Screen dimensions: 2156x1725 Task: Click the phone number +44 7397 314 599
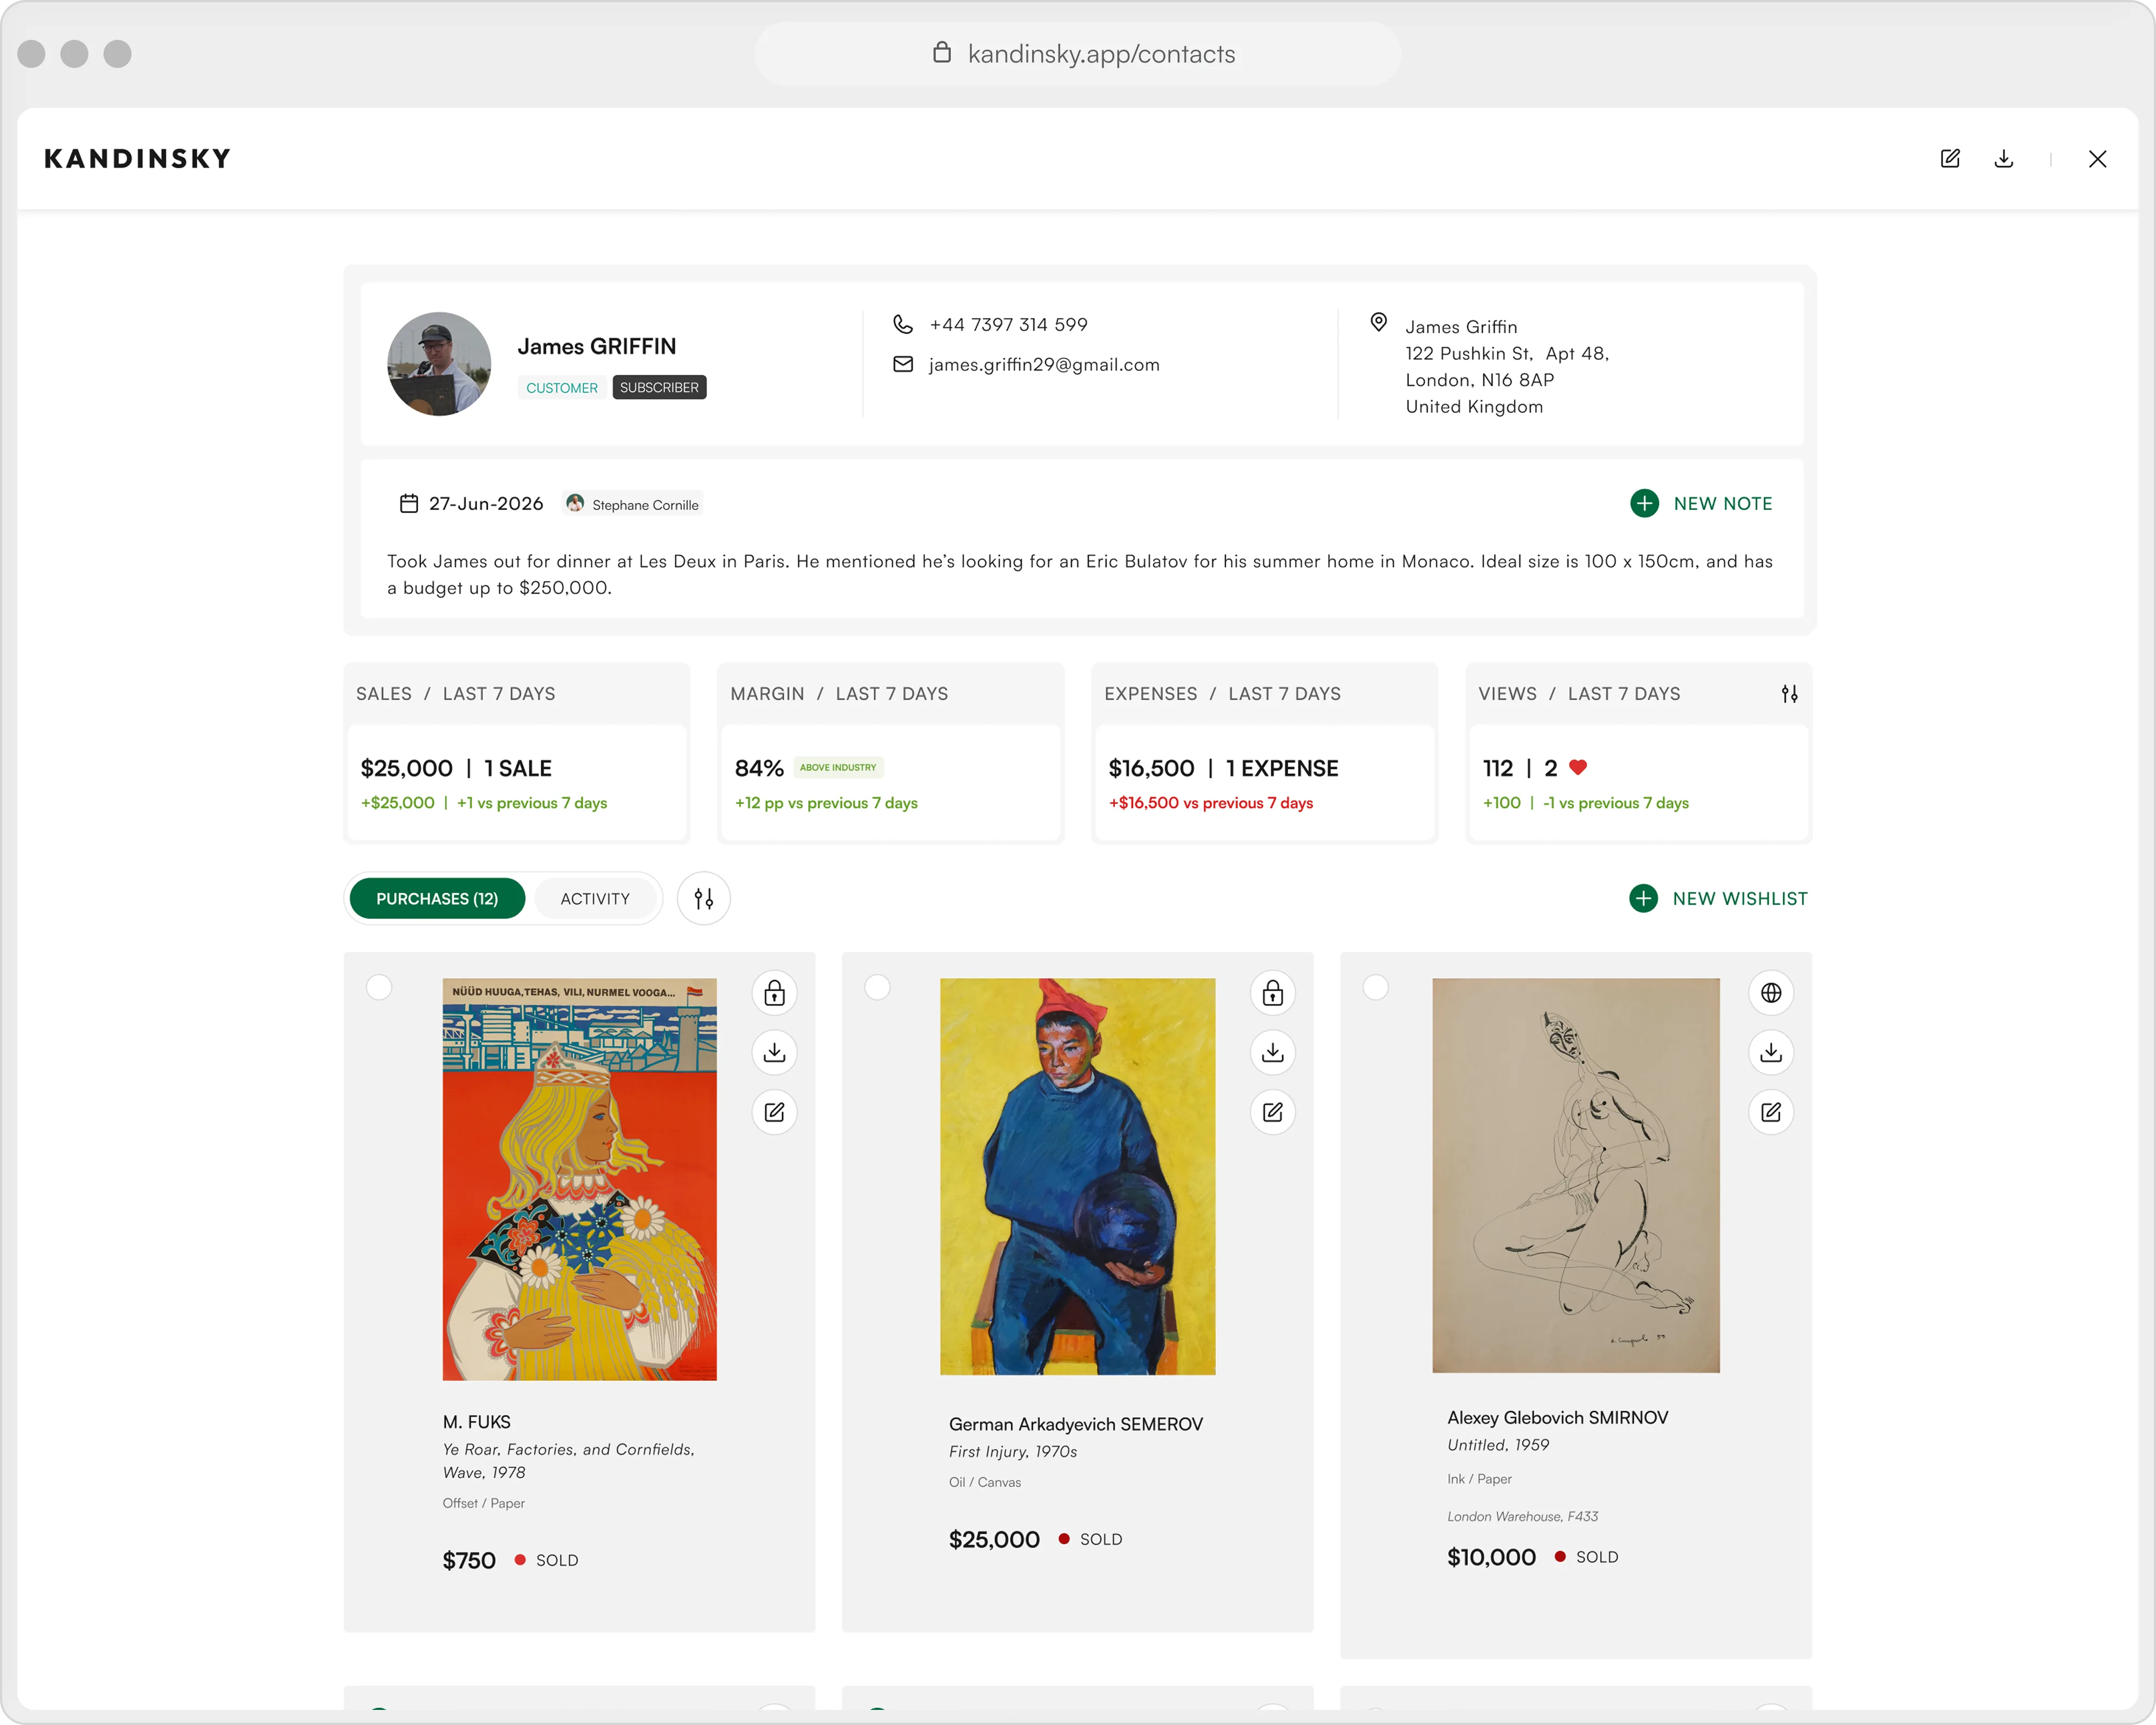click(x=1008, y=324)
